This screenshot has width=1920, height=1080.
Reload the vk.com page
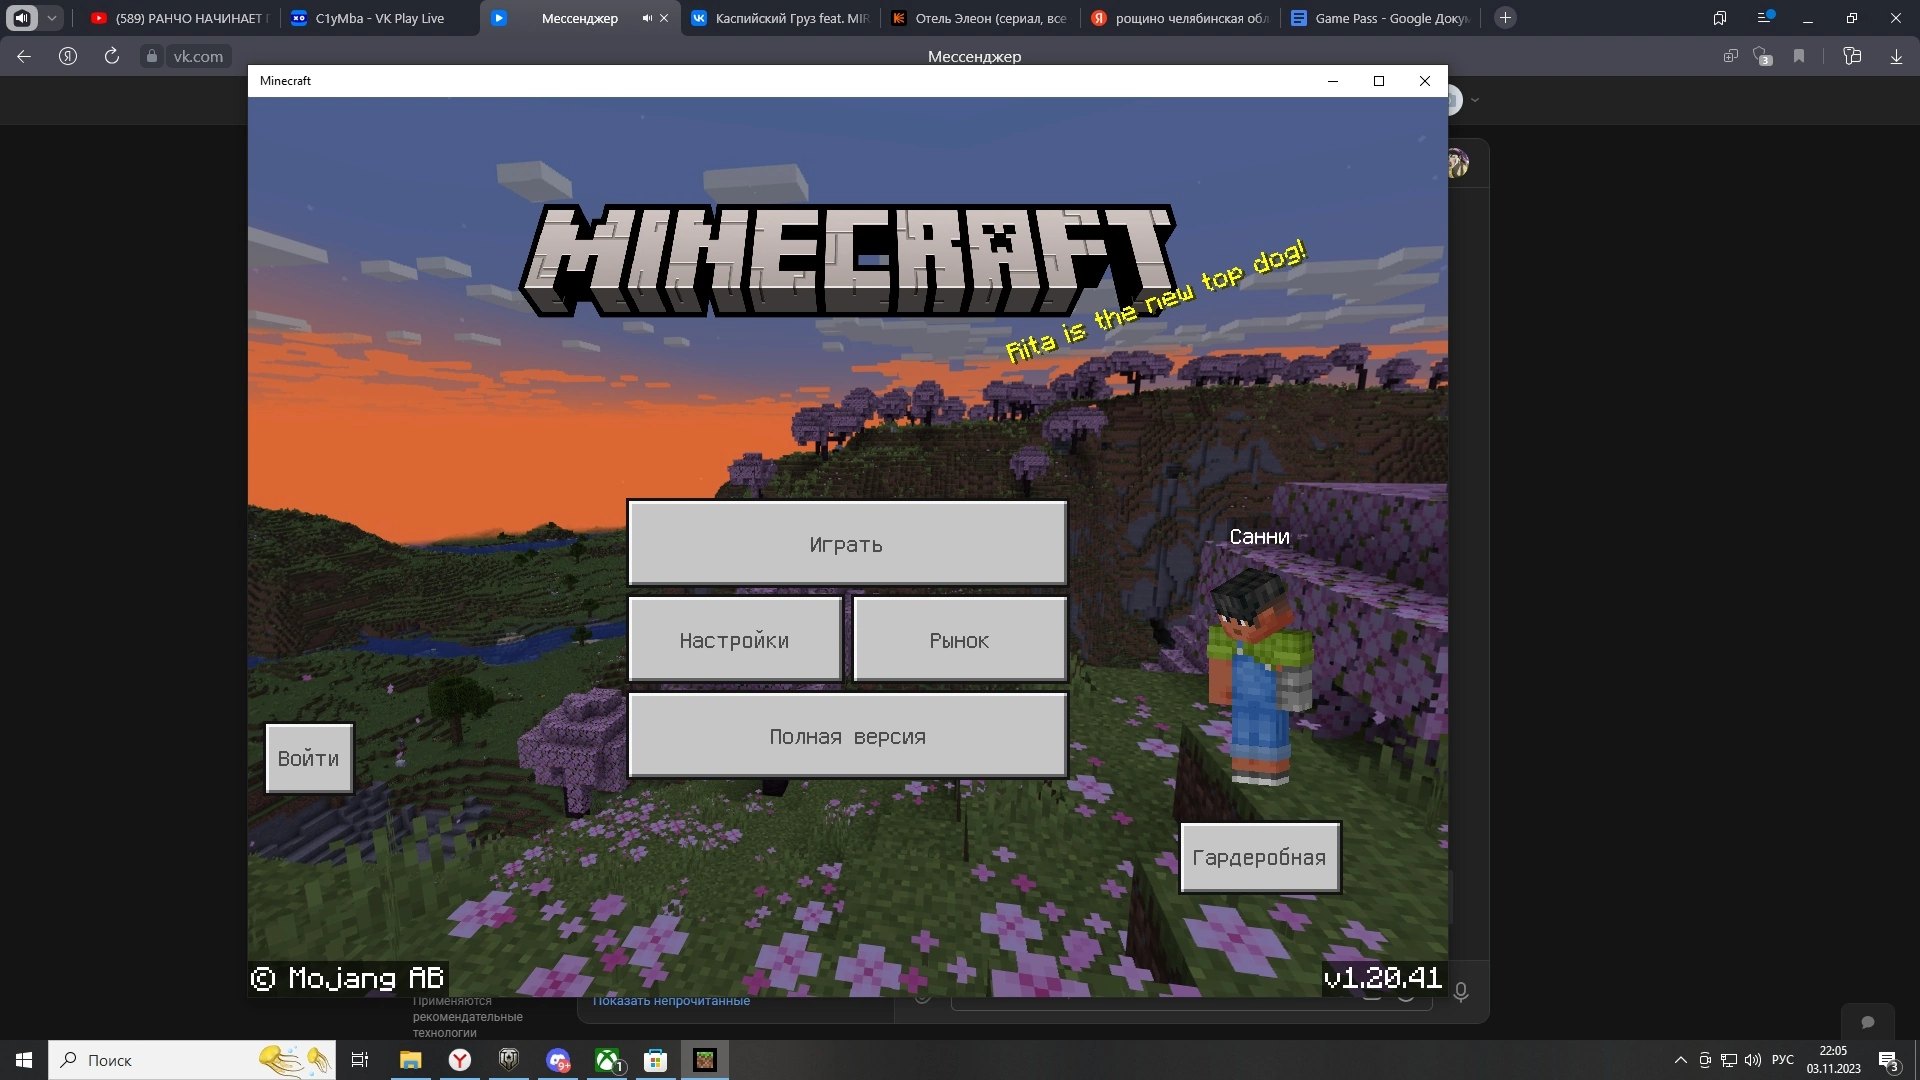112,56
